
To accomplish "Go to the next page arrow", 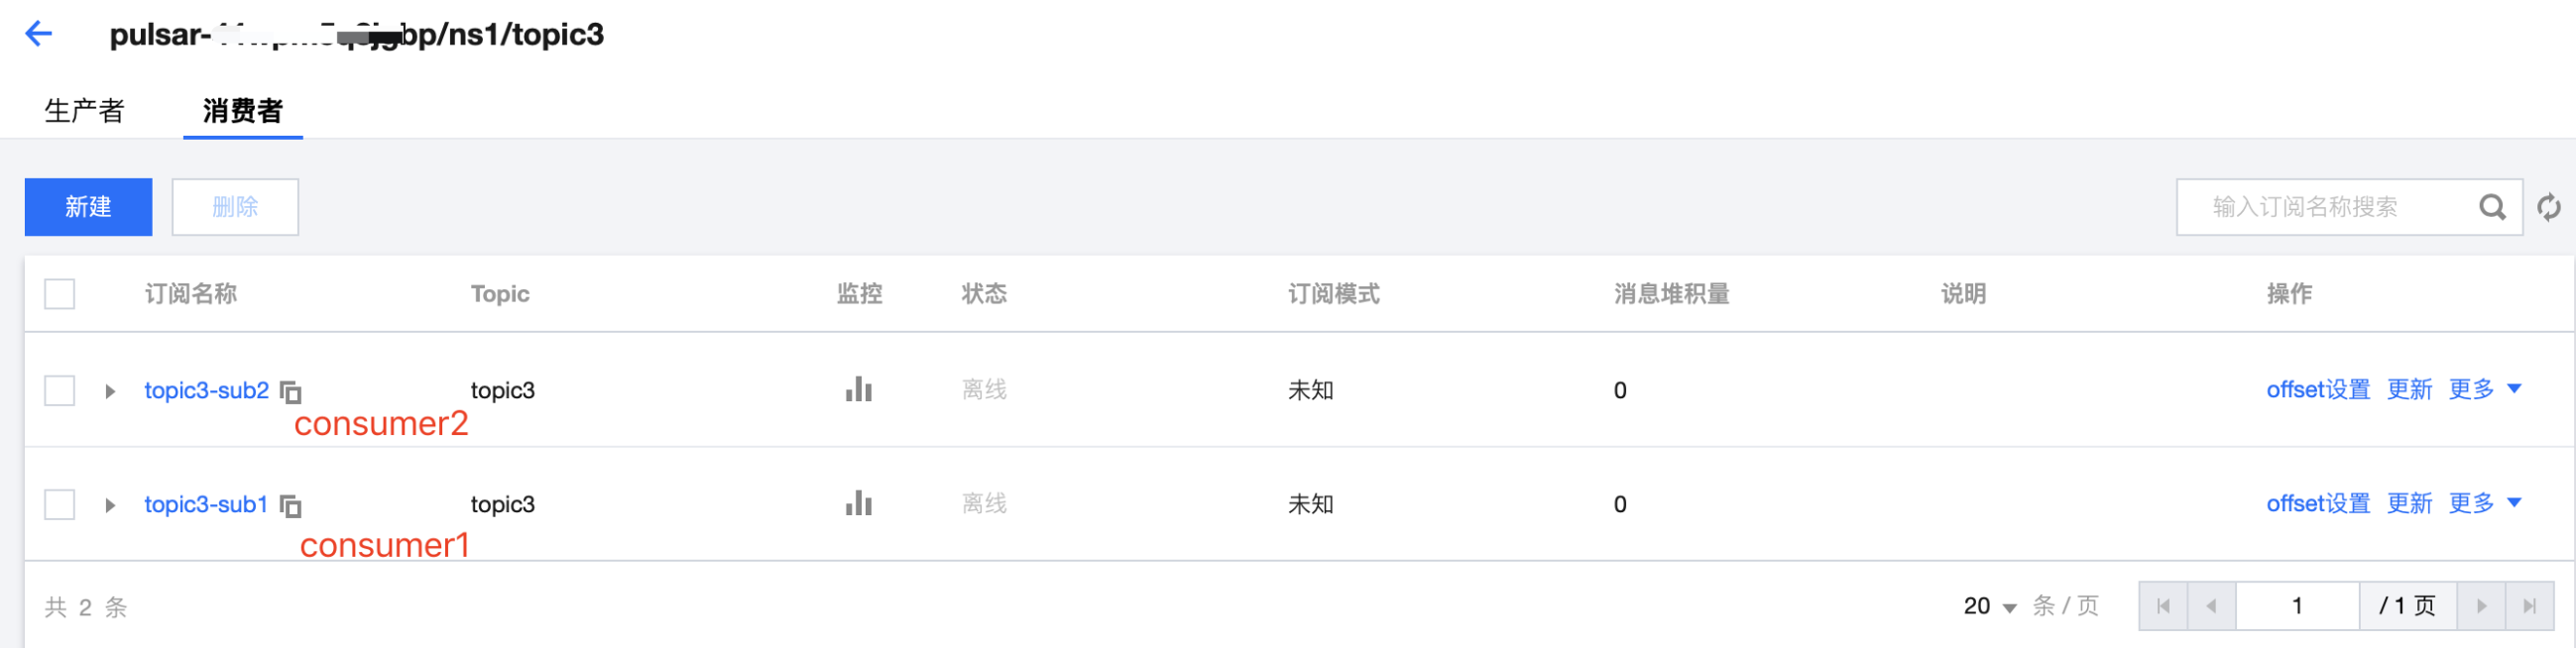I will tap(2481, 606).
